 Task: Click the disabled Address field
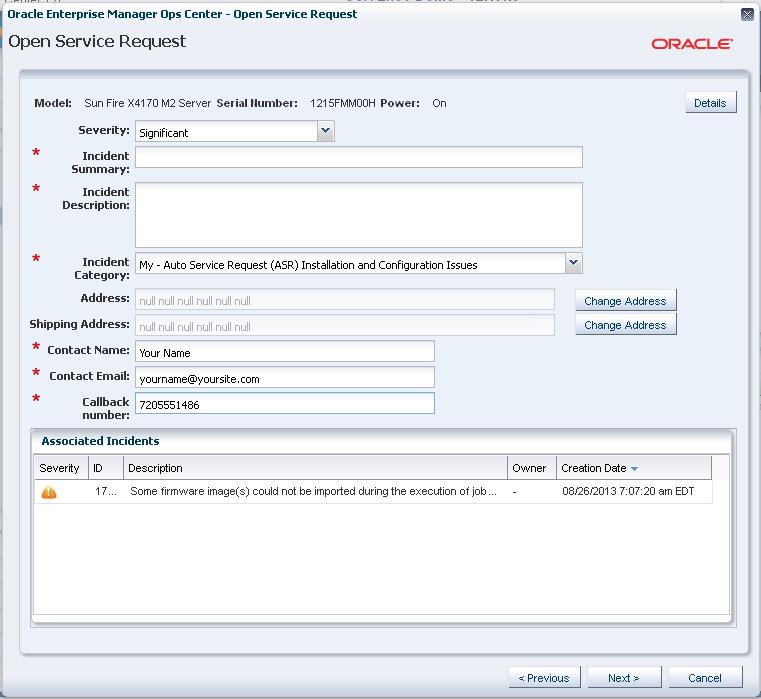(x=345, y=300)
